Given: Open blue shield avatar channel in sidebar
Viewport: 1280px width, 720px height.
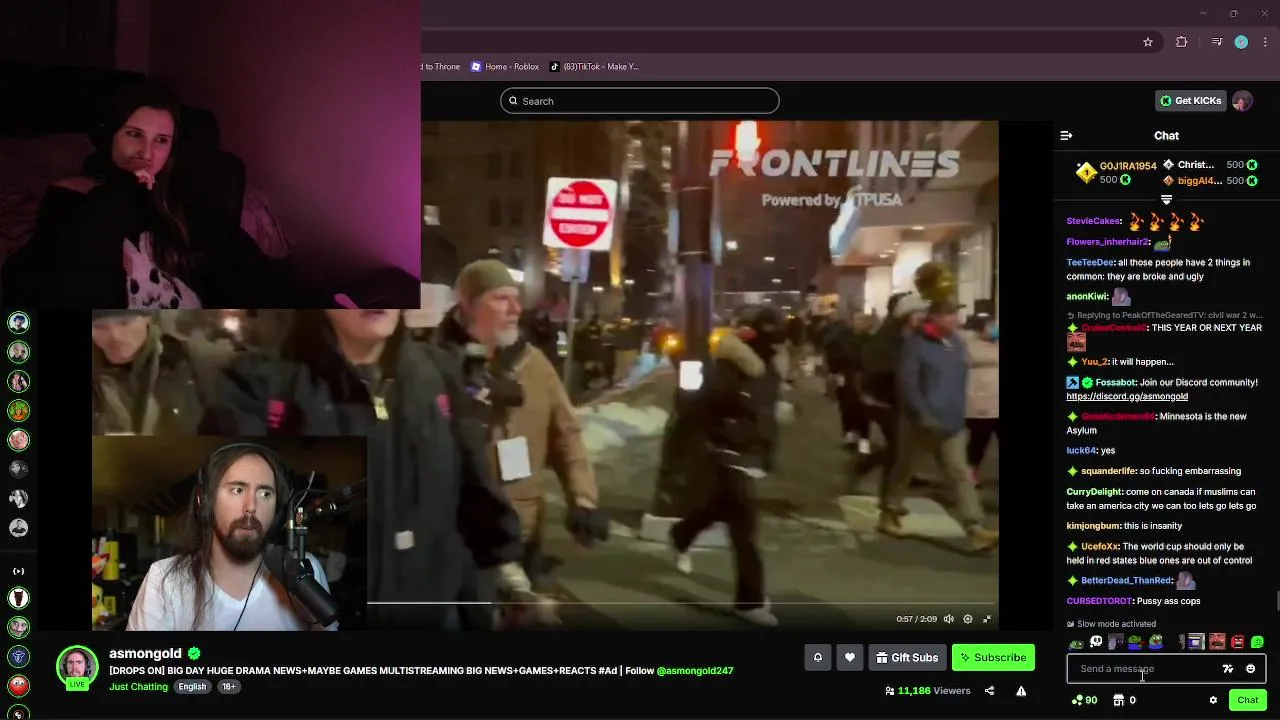Looking at the screenshot, I should (x=18, y=656).
